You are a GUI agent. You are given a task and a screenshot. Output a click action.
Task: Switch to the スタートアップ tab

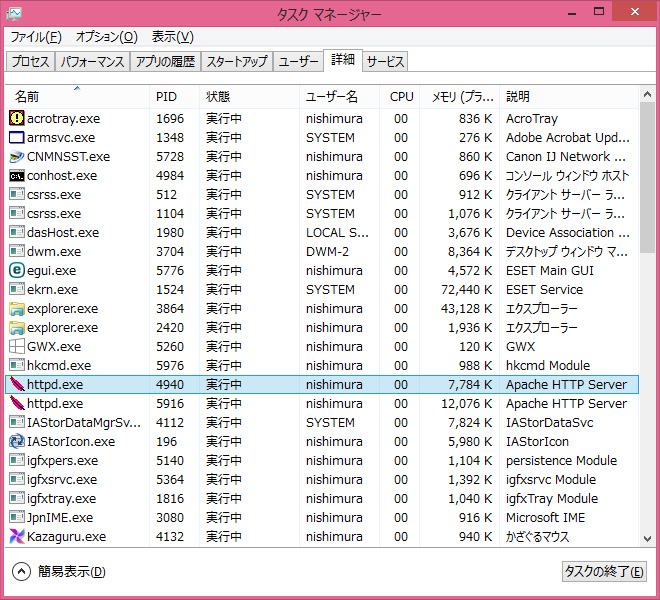pyautogui.click(x=237, y=61)
